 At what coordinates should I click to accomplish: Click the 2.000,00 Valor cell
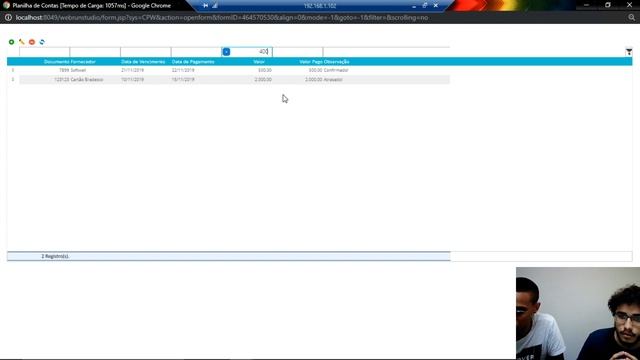pyautogui.click(x=263, y=80)
